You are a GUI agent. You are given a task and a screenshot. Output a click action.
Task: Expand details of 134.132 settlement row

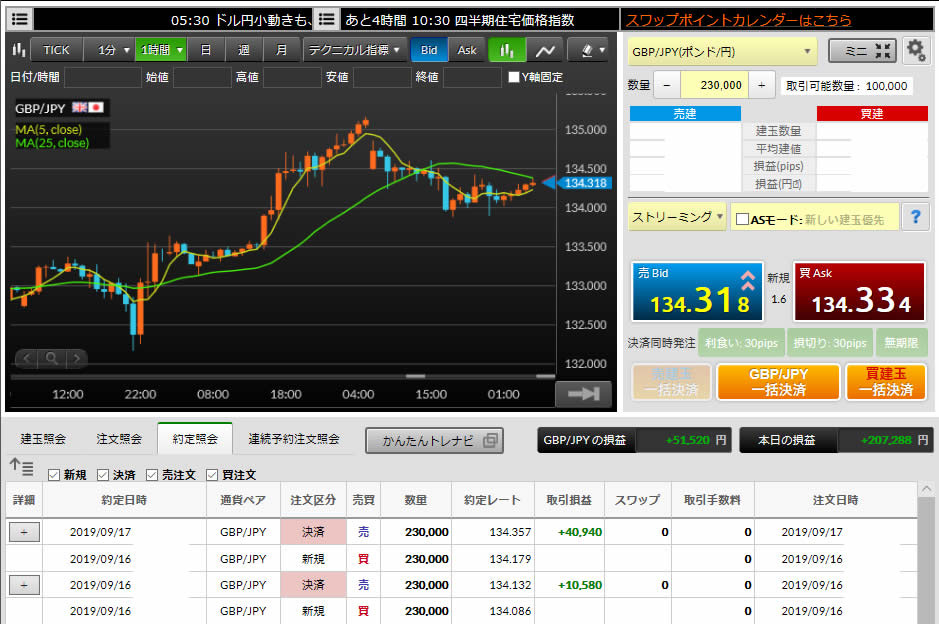click(24, 584)
